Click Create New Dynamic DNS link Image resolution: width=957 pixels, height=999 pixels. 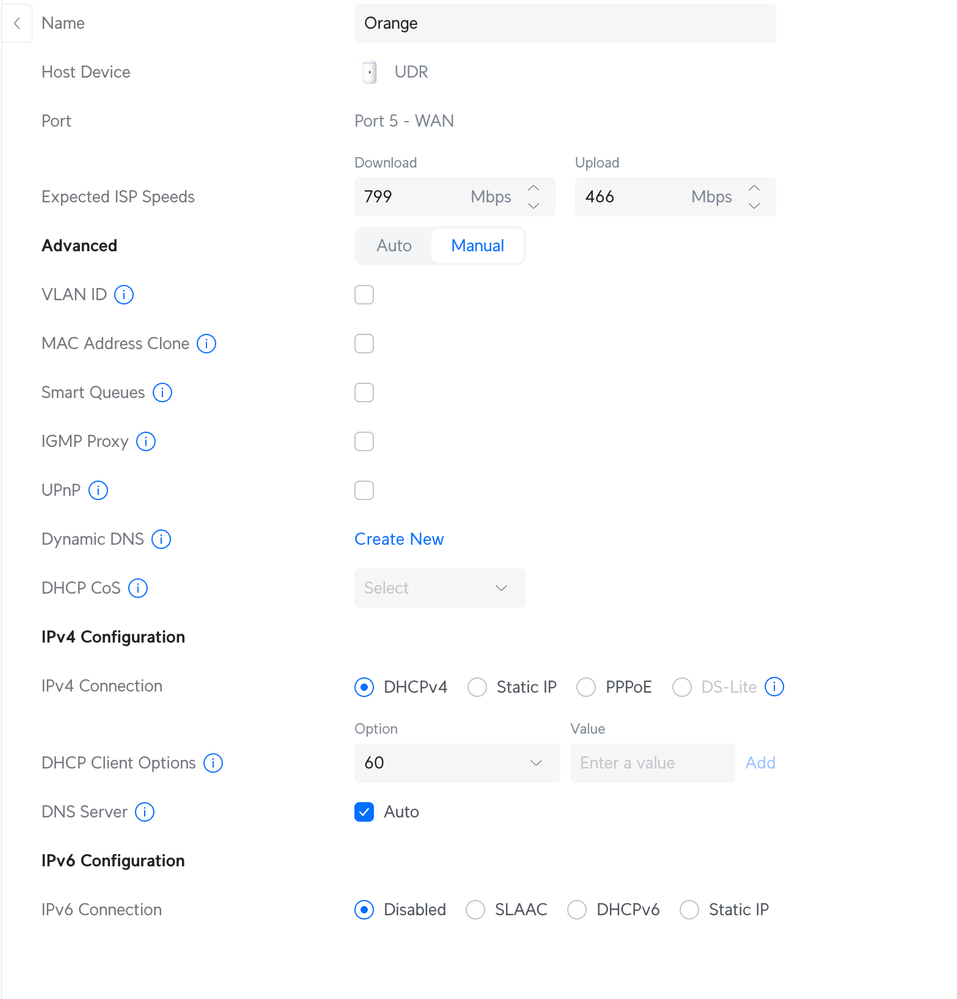point(399,540)
